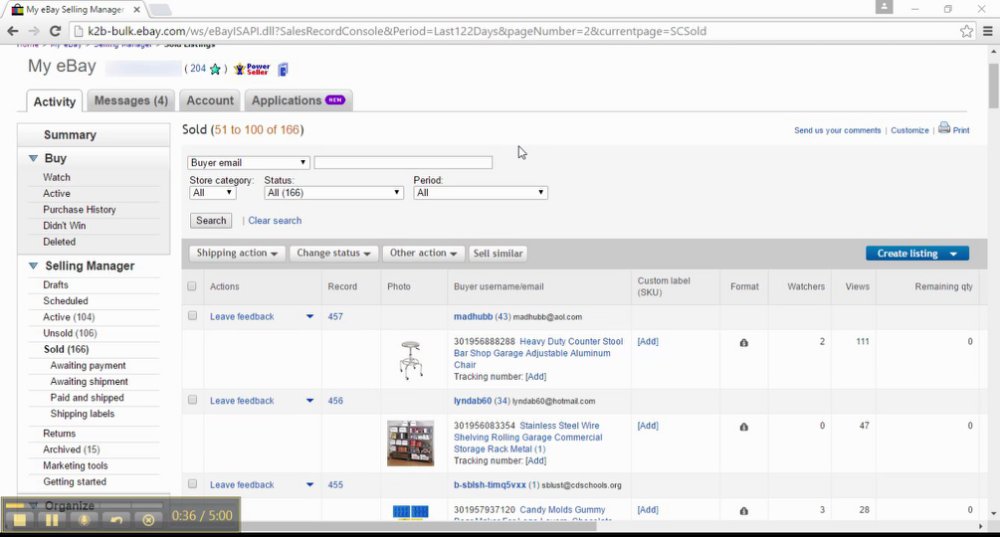Click the counter stool photo thumbnail
Viewport: 1000px width, 537px height.
click(411, 360)
